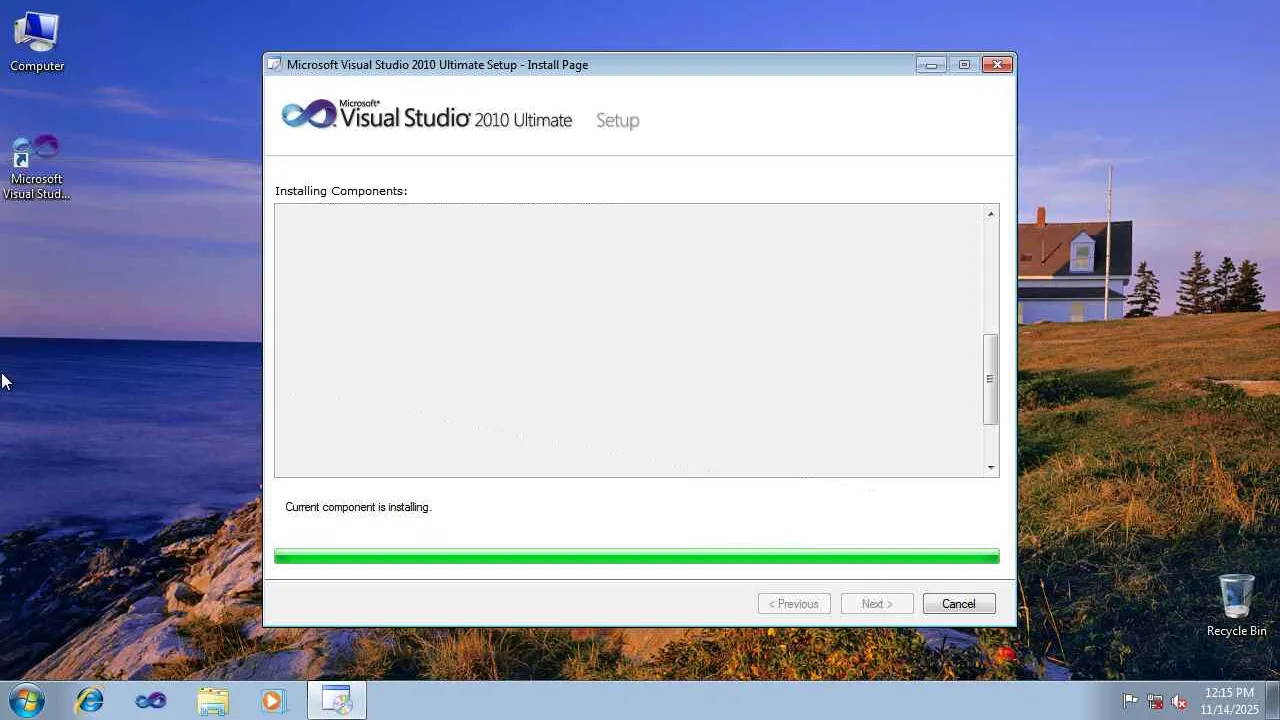1280x720 pixels.
Task: Select the Recycle Bin desktop icon
Action: [1236, 606]
